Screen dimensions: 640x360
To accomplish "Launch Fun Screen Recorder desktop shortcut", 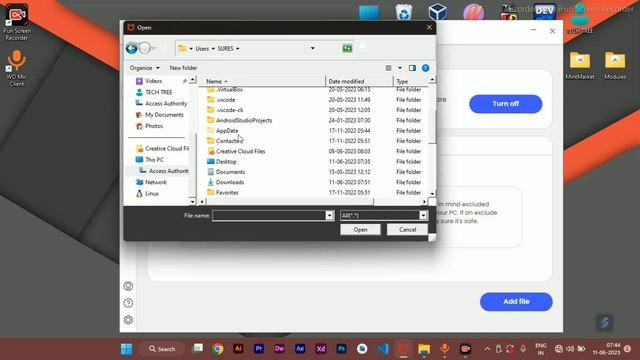I will click(x=17, y=23).
